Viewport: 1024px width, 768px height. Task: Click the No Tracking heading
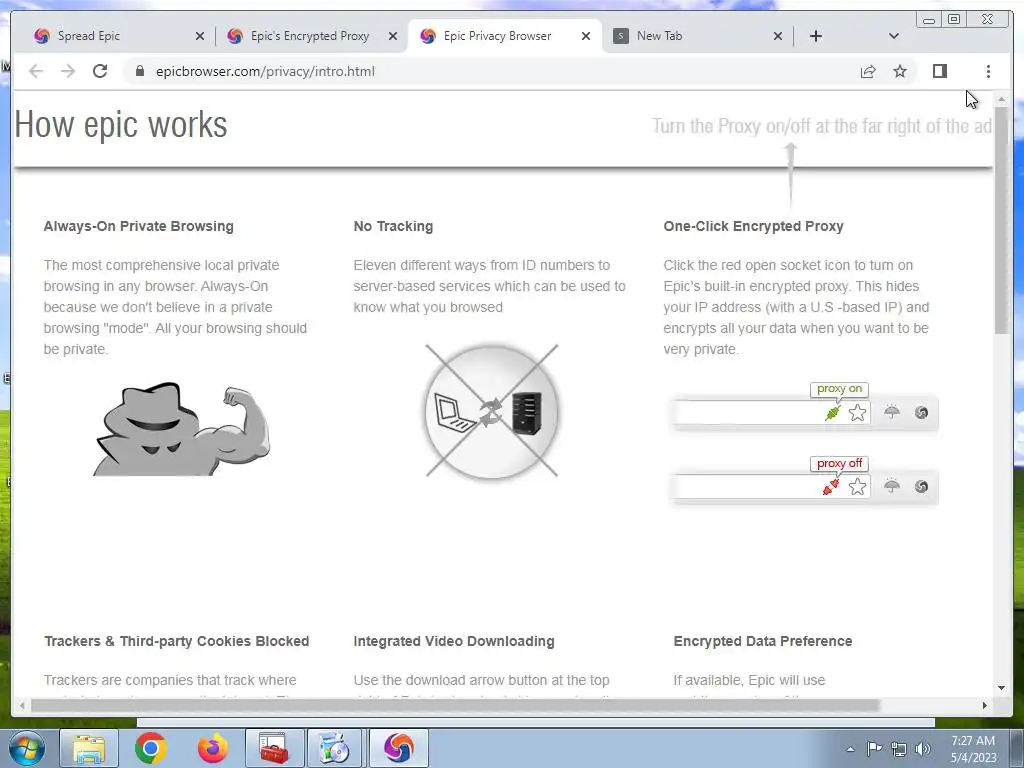pos(393,226)
